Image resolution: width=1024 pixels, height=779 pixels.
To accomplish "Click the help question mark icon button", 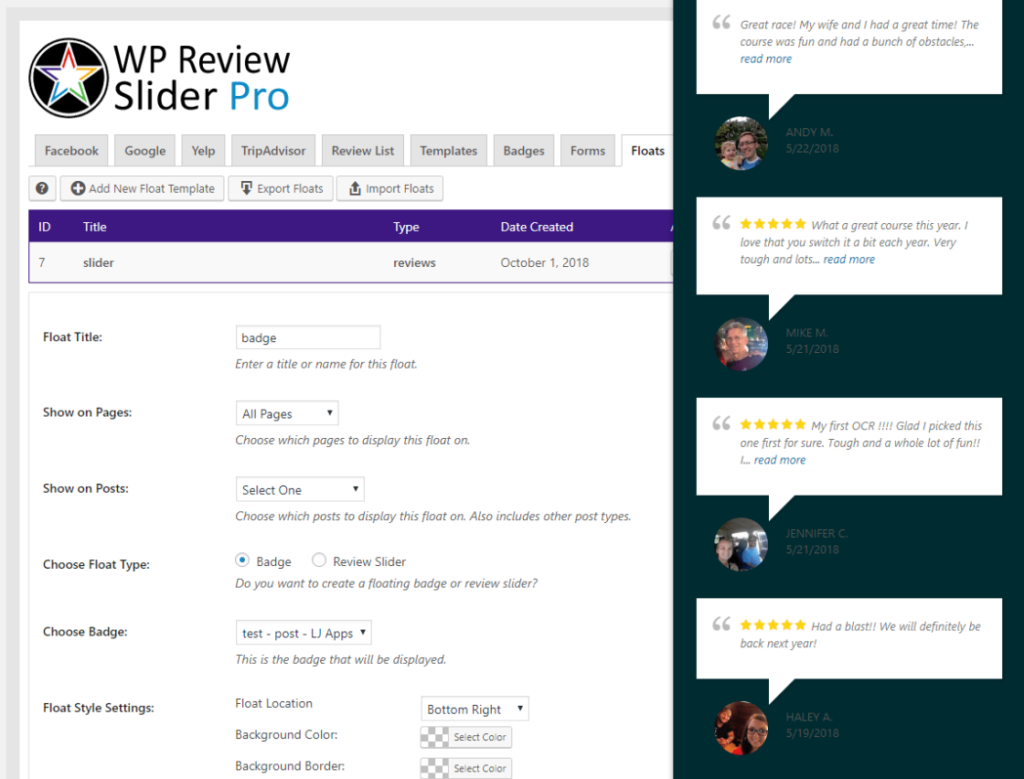I will click(x=42, y=188).
